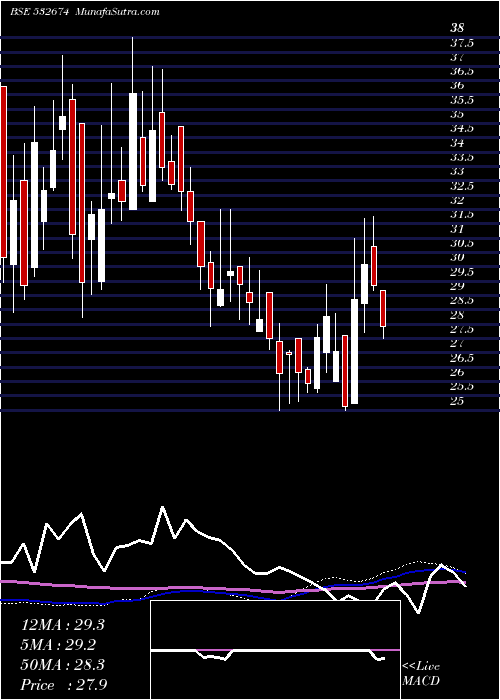Select the 26.5 price axis label
The height and width of the screenshot is (700, 500).
pyautogui.click(x=461, y=358)
